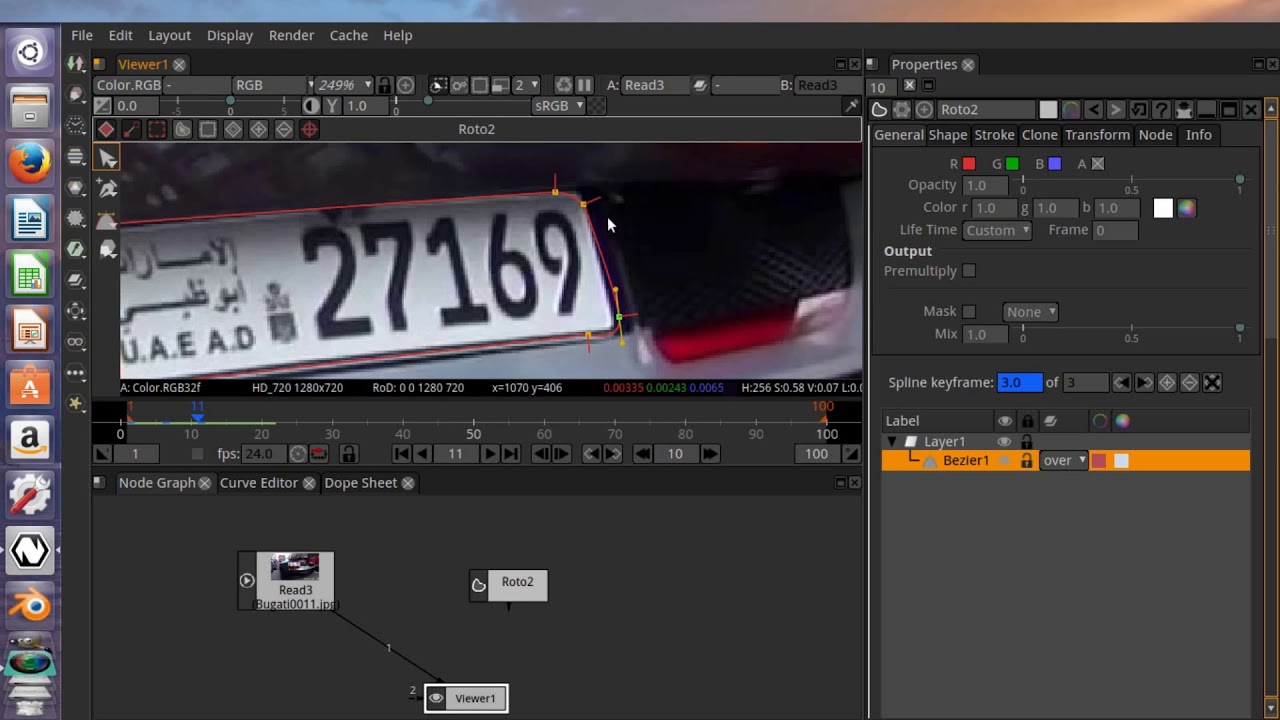Screen dimensions: 1280x720
Task: Add a spline keyframe
Action: [x=1167, y=382]
